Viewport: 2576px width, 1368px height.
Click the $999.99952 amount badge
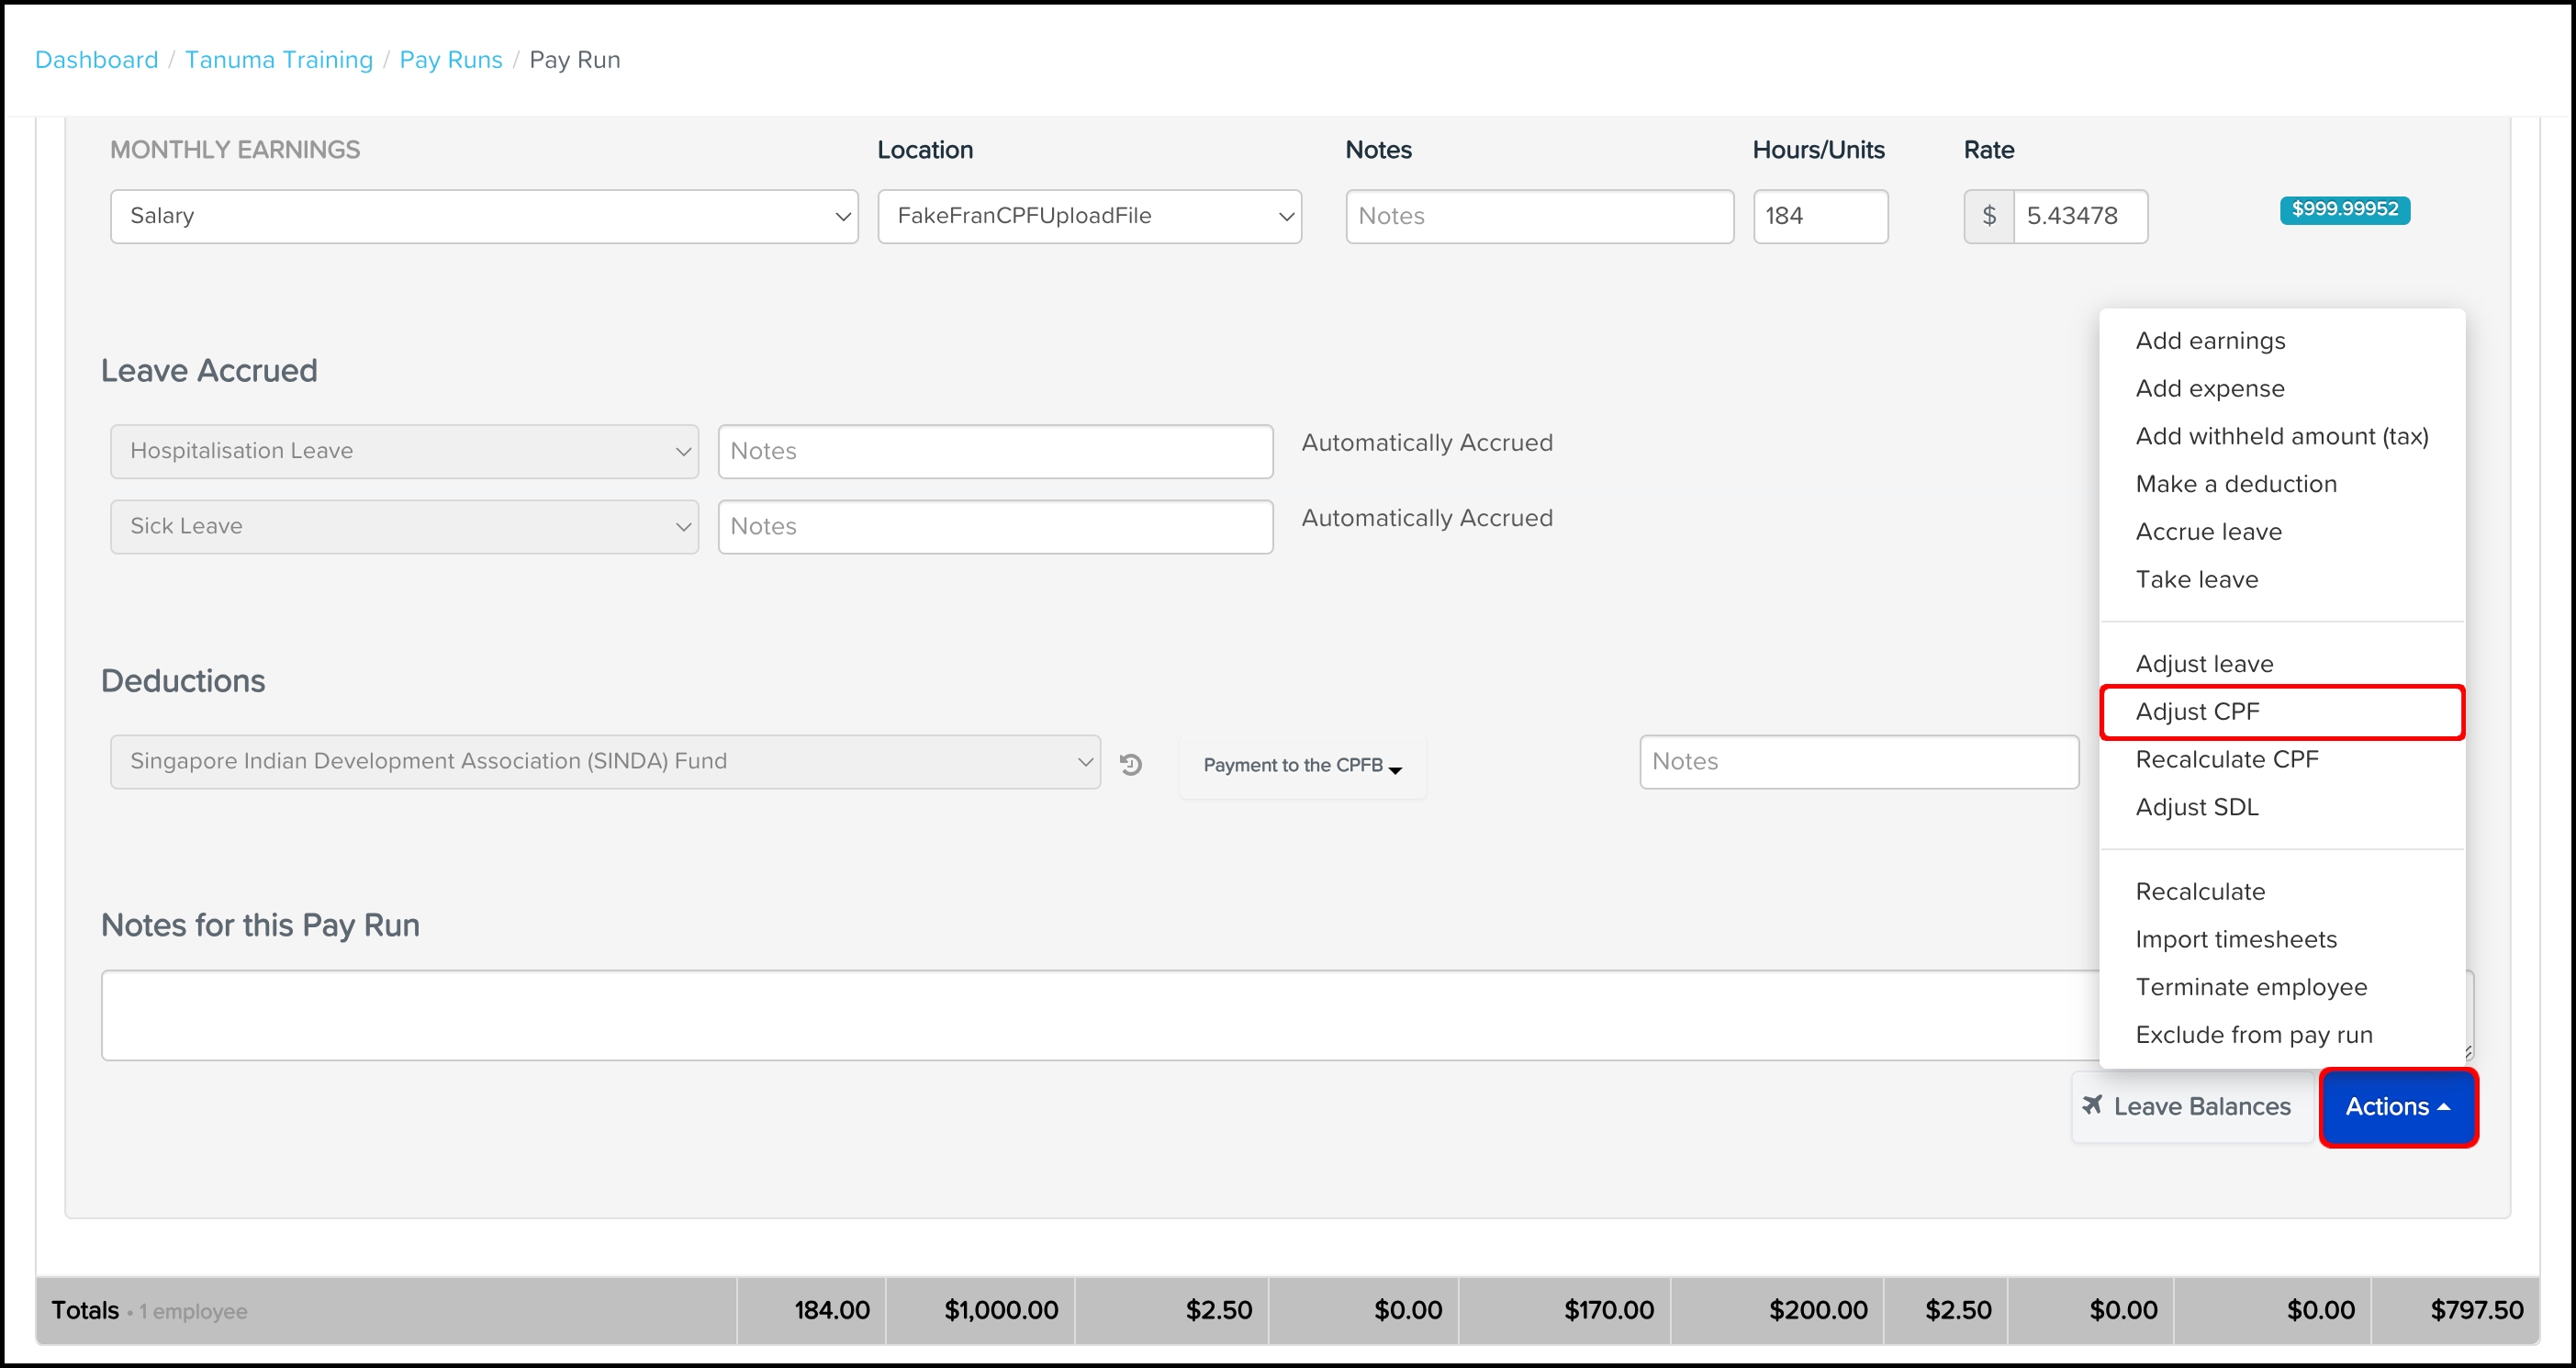(2344, 210)
